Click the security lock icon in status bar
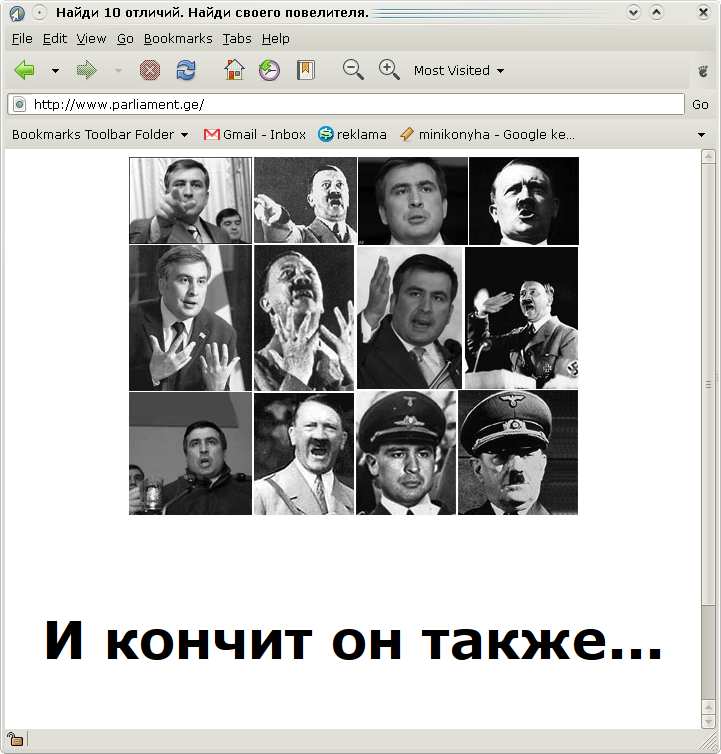 point(16,739)
